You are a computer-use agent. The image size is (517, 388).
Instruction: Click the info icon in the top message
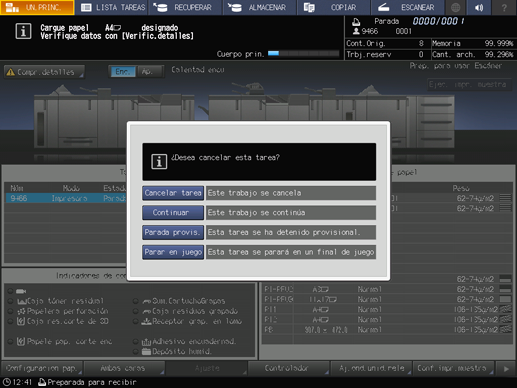point(23,31)
